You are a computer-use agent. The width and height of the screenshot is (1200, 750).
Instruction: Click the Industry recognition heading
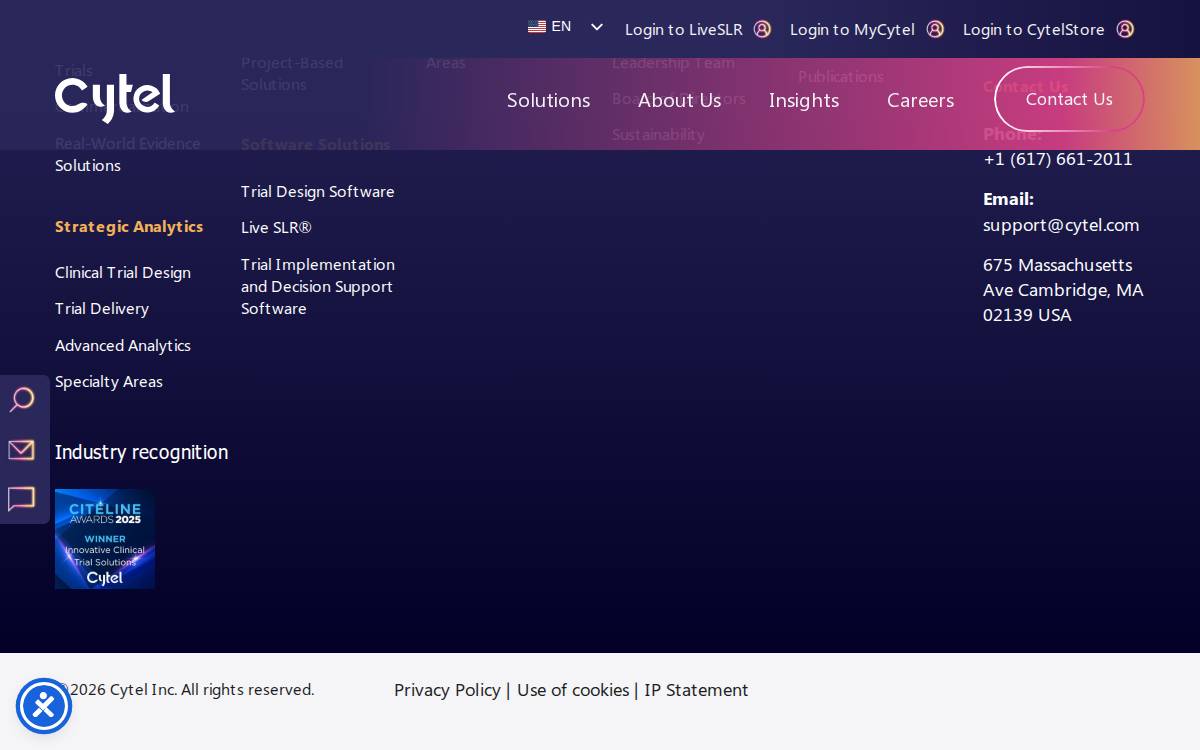[x=141, y=452]
